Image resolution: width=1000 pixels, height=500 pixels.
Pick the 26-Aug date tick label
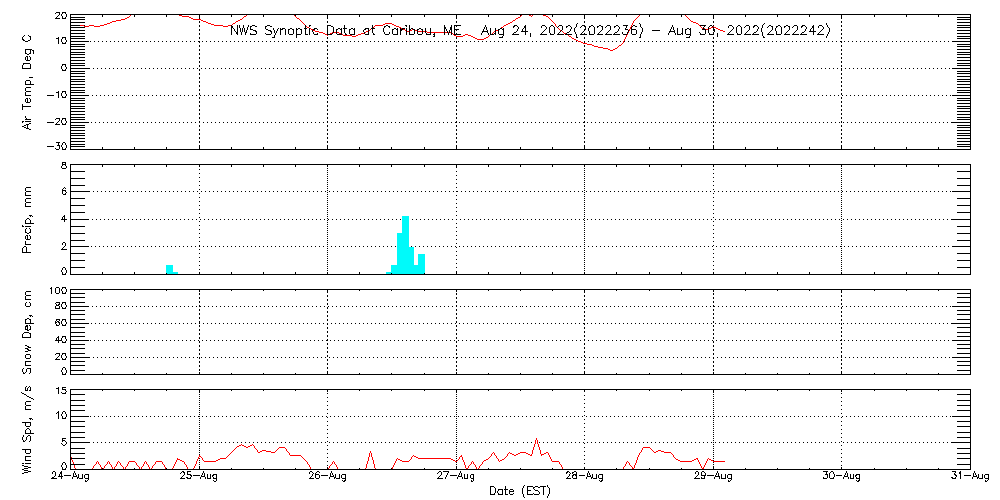click(327, 477)
